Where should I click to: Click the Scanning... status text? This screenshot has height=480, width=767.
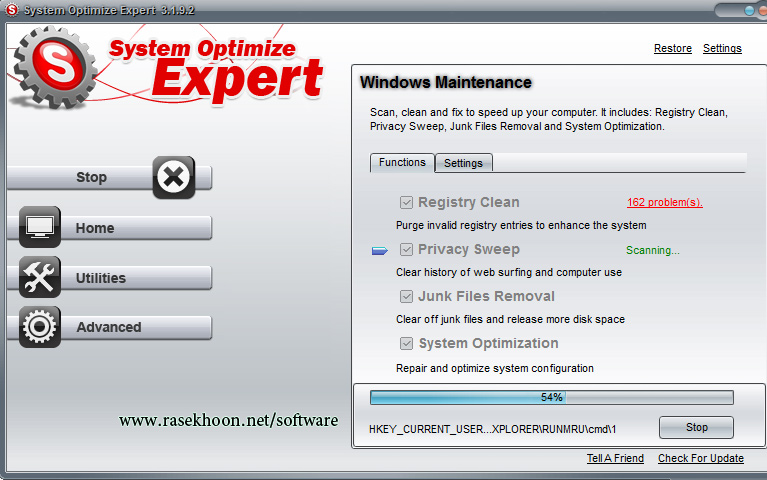tap(653, 250)
